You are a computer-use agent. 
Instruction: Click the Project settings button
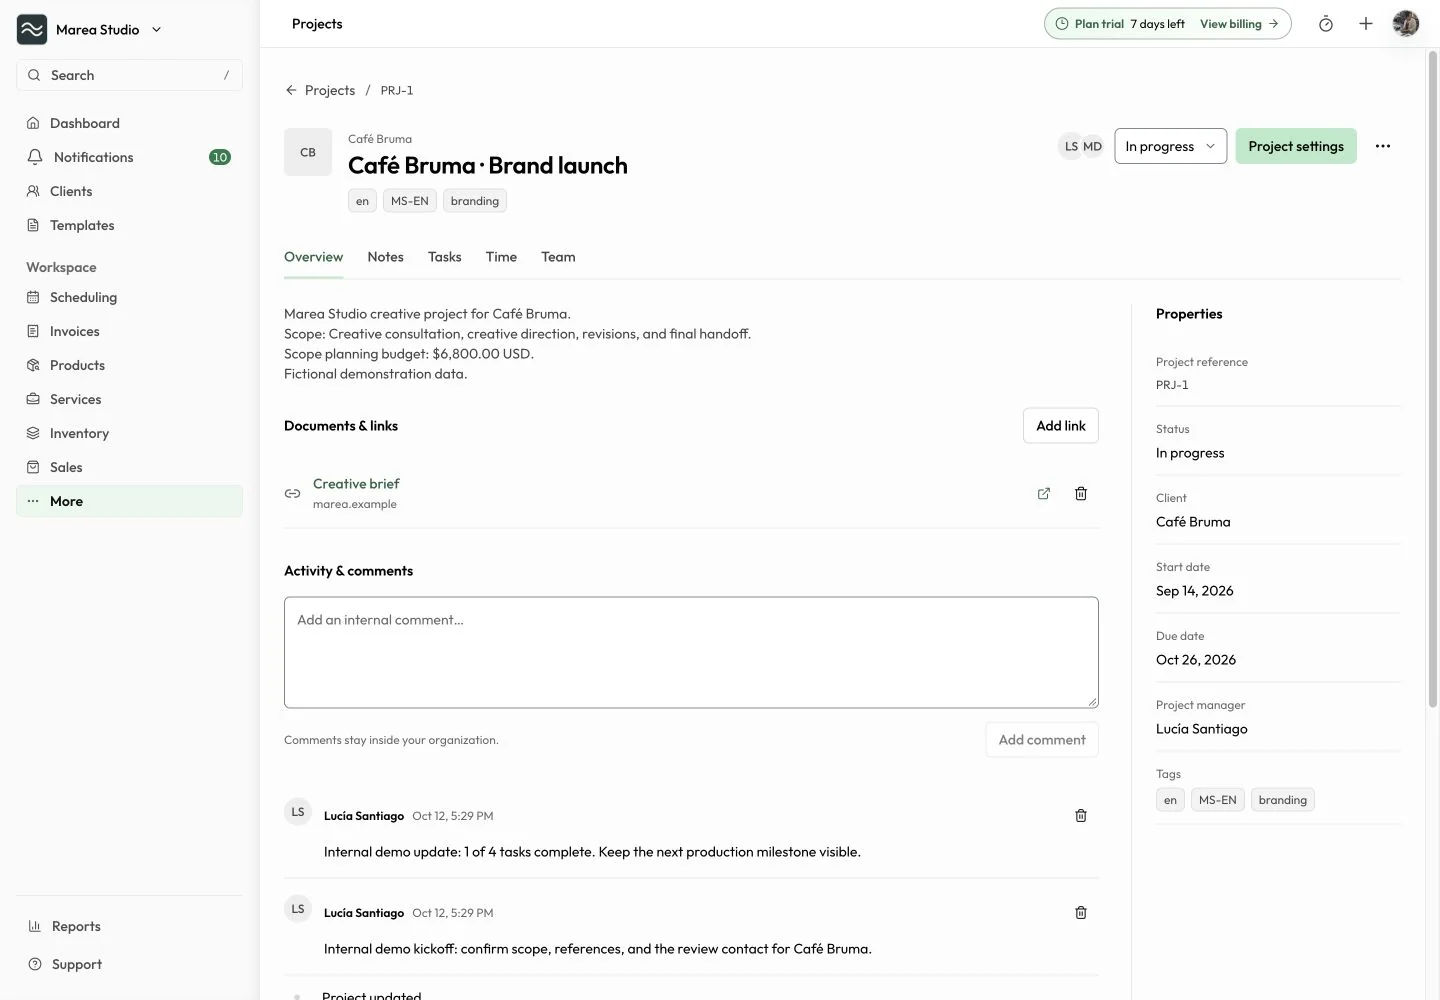point(1296,146)
